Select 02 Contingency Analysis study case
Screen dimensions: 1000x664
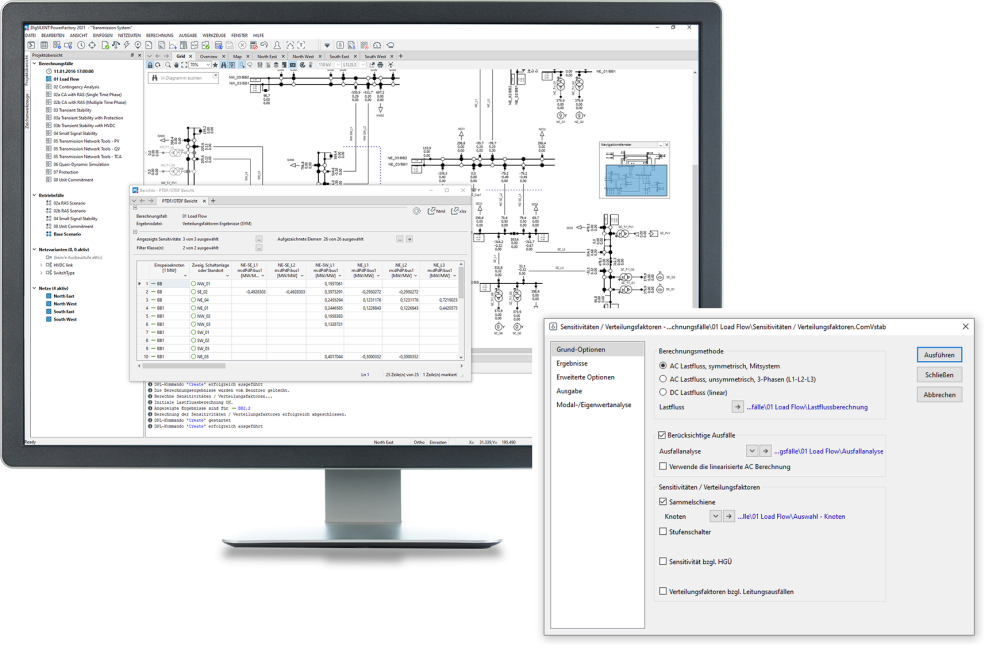click(x=77, y=87)
